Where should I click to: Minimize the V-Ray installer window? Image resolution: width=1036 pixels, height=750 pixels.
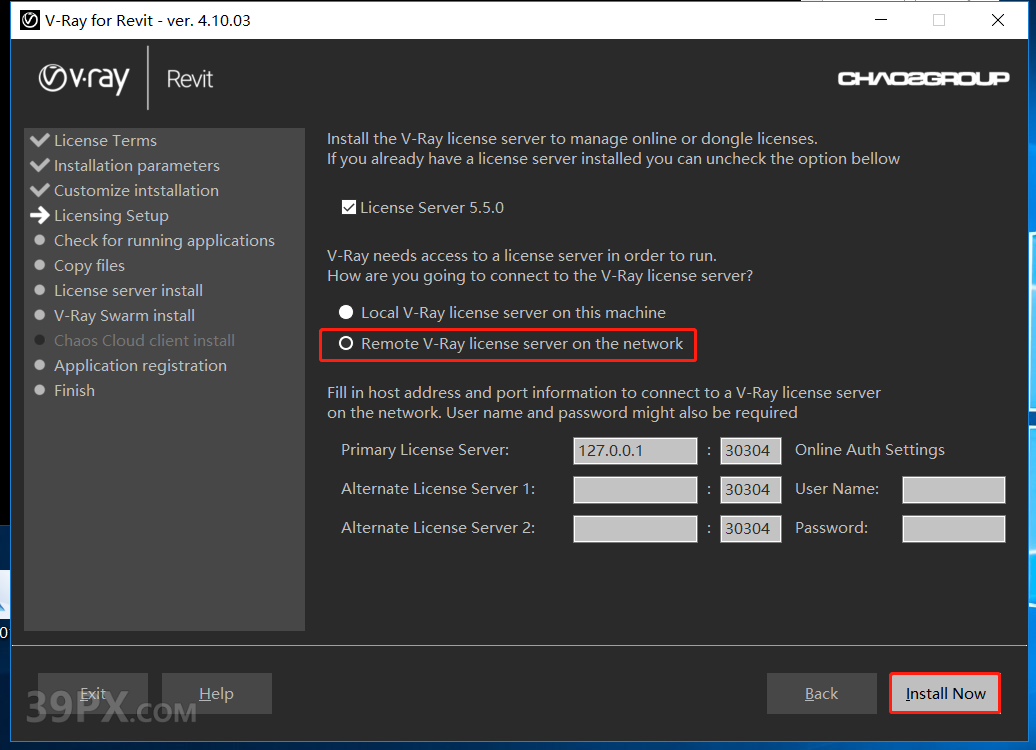tap(881, 20)
